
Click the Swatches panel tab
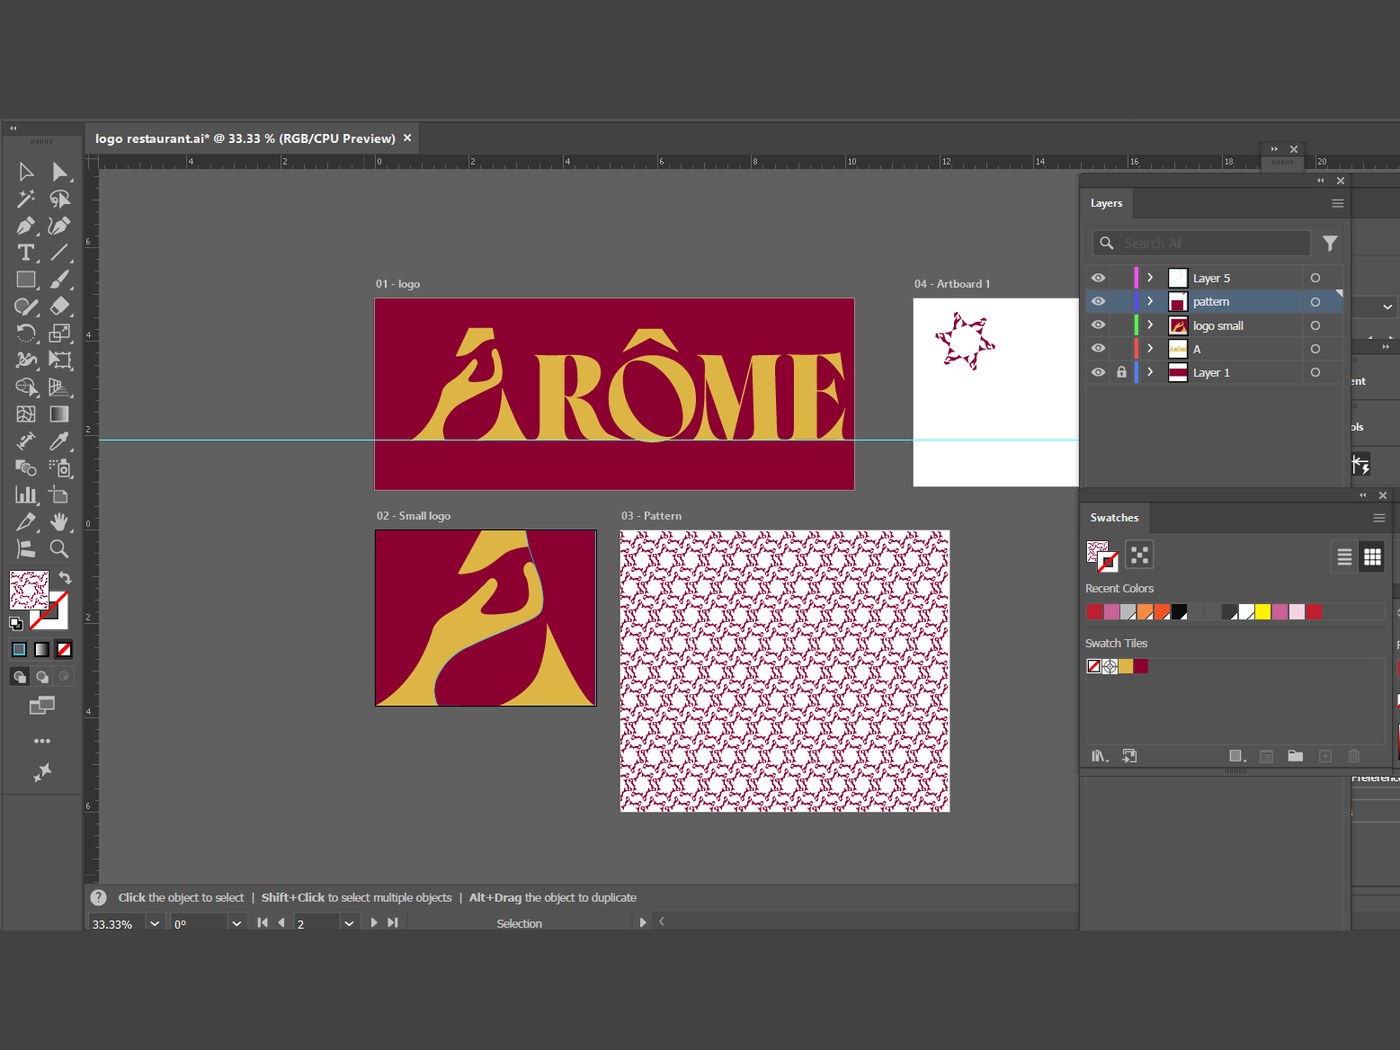click(1114, 518)
